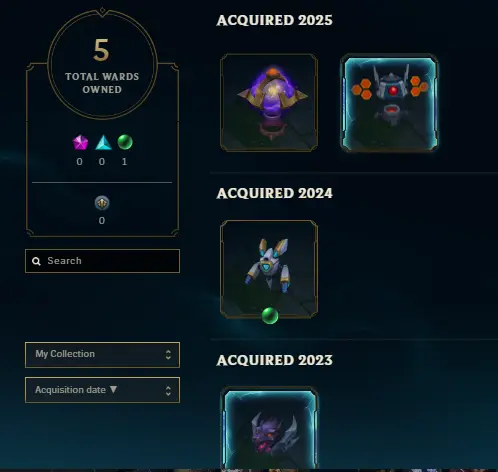Screen dimensions: 498x472
Task: Click green orb badge on 2024 ward
Action: tap(270, 315)
